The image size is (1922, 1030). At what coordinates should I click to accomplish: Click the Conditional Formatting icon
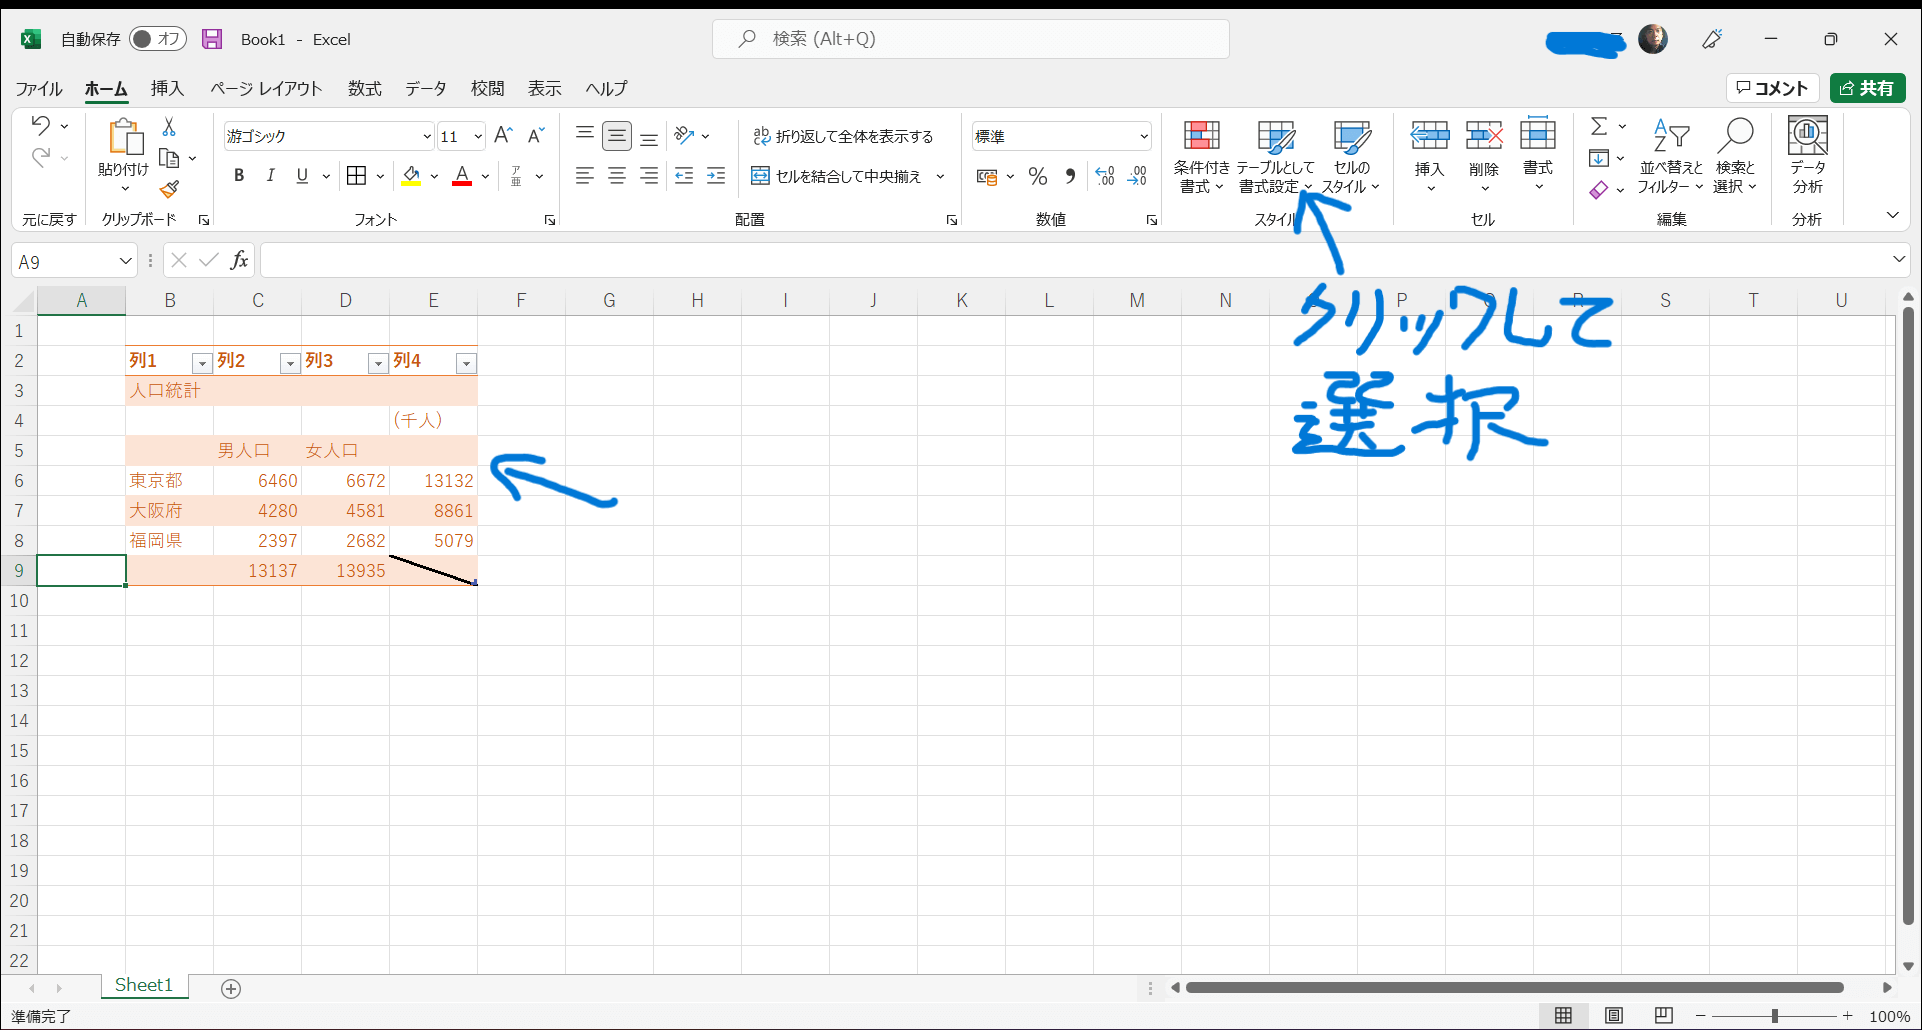pyautogui.click(x=1201, y=137)
